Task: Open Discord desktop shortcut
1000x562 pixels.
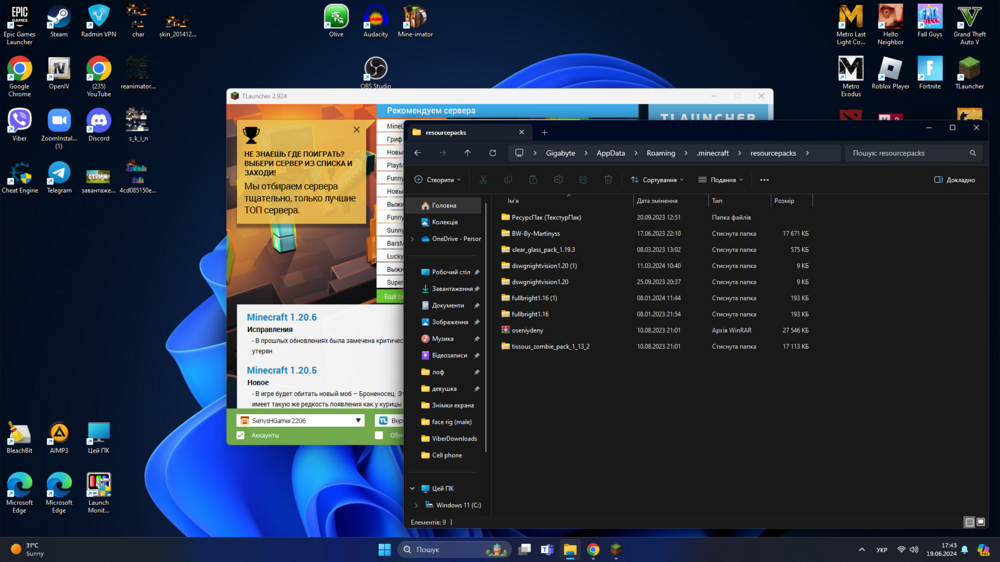Action: [98, 125]
